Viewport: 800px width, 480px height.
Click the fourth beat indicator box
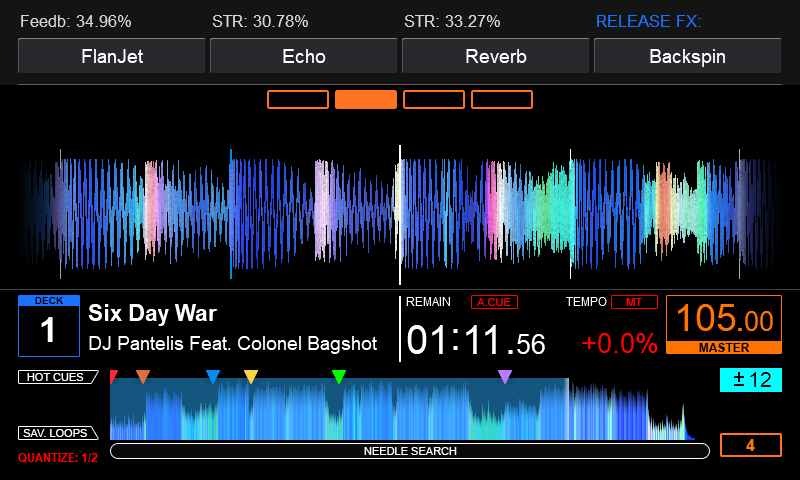coord(502,99)
